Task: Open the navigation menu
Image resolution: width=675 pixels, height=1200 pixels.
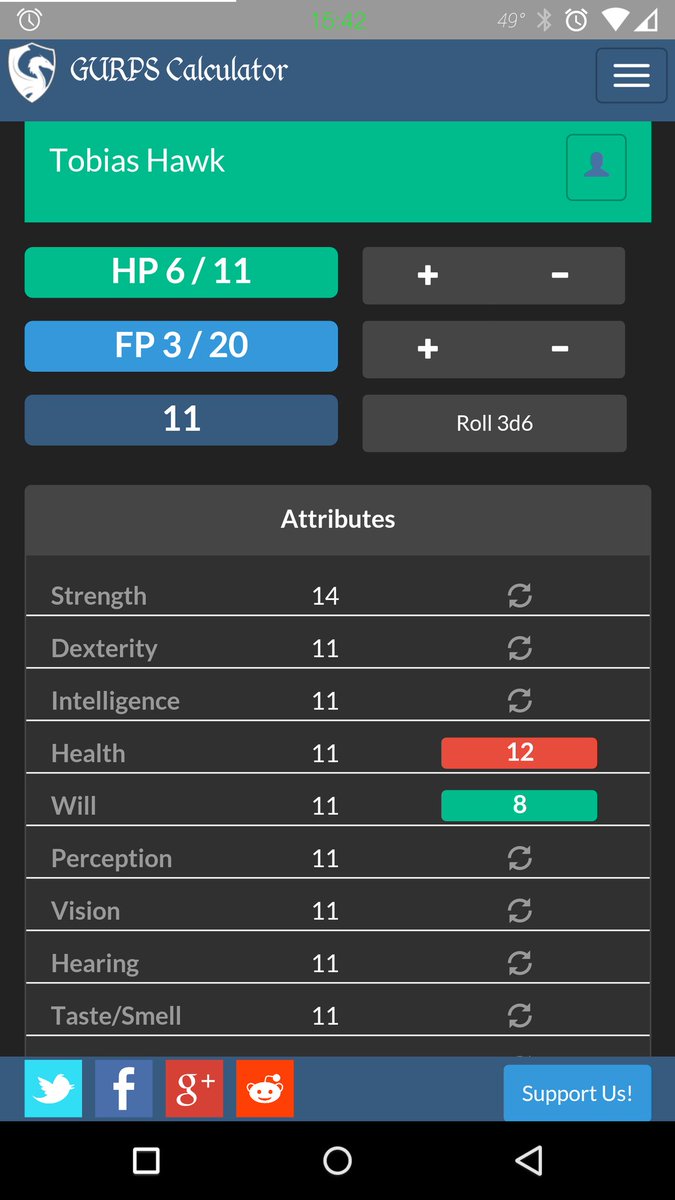Action: tap(631, 75)
